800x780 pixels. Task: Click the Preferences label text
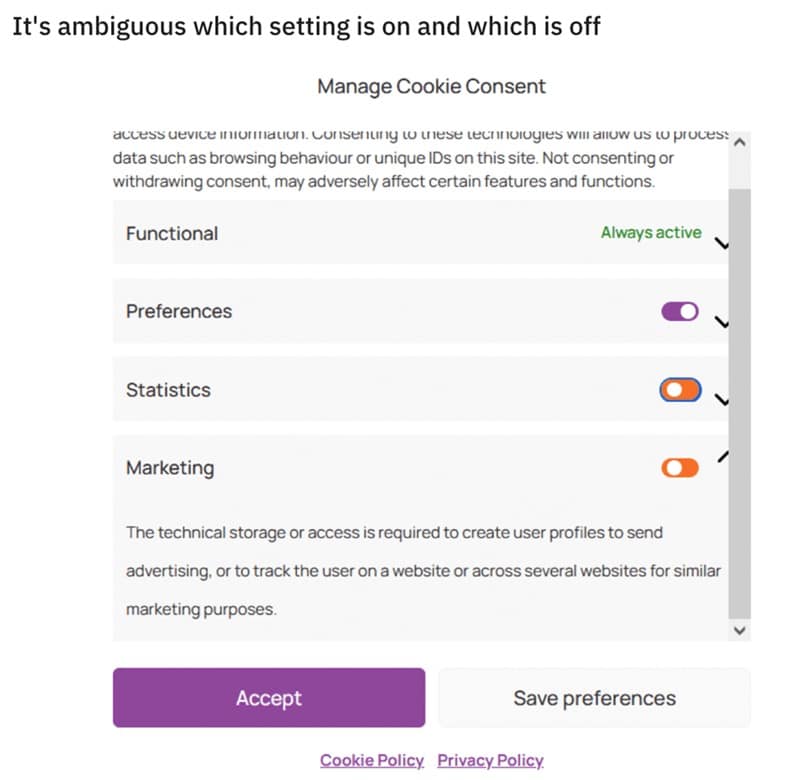click(178, 311)
